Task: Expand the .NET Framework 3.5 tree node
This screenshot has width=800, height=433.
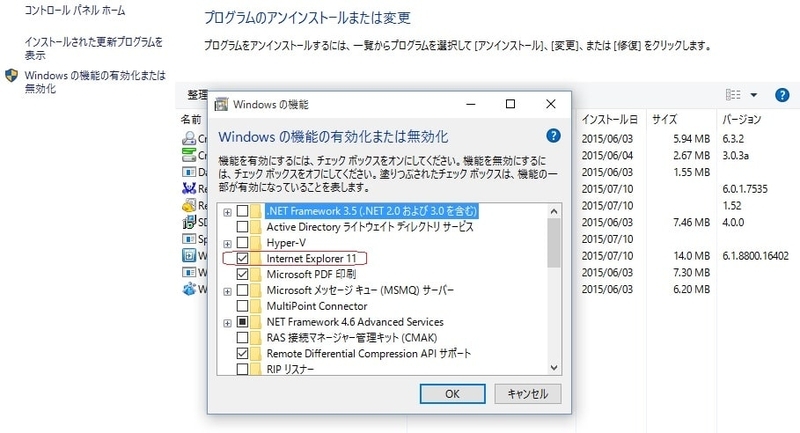Action: pyautogui.click(x=228, y=212)
